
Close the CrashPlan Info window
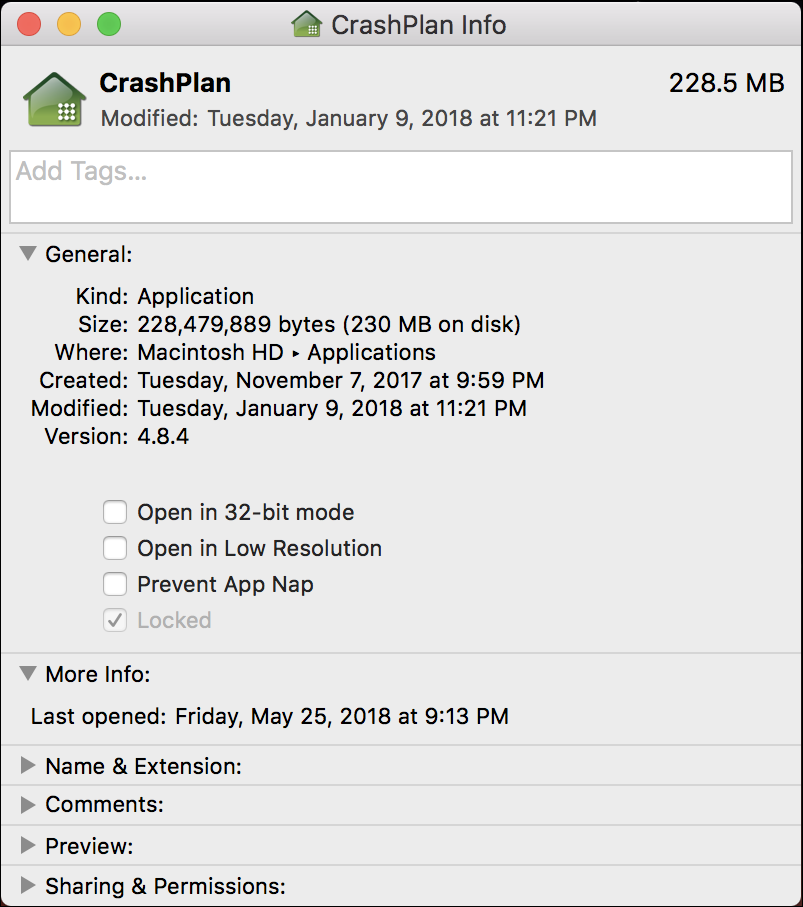click(x=29, y=24)
